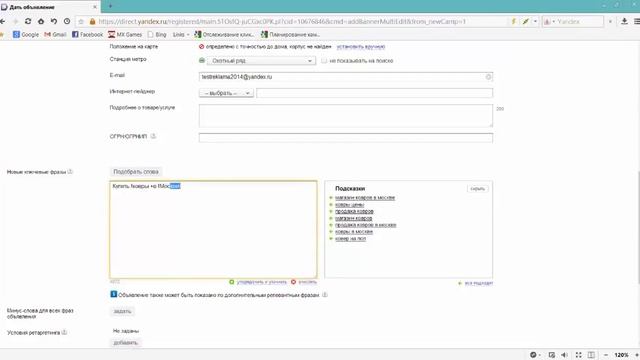Click the Yandex search box in the toolbar
This screenshot has width=640, height=360.
580,21
